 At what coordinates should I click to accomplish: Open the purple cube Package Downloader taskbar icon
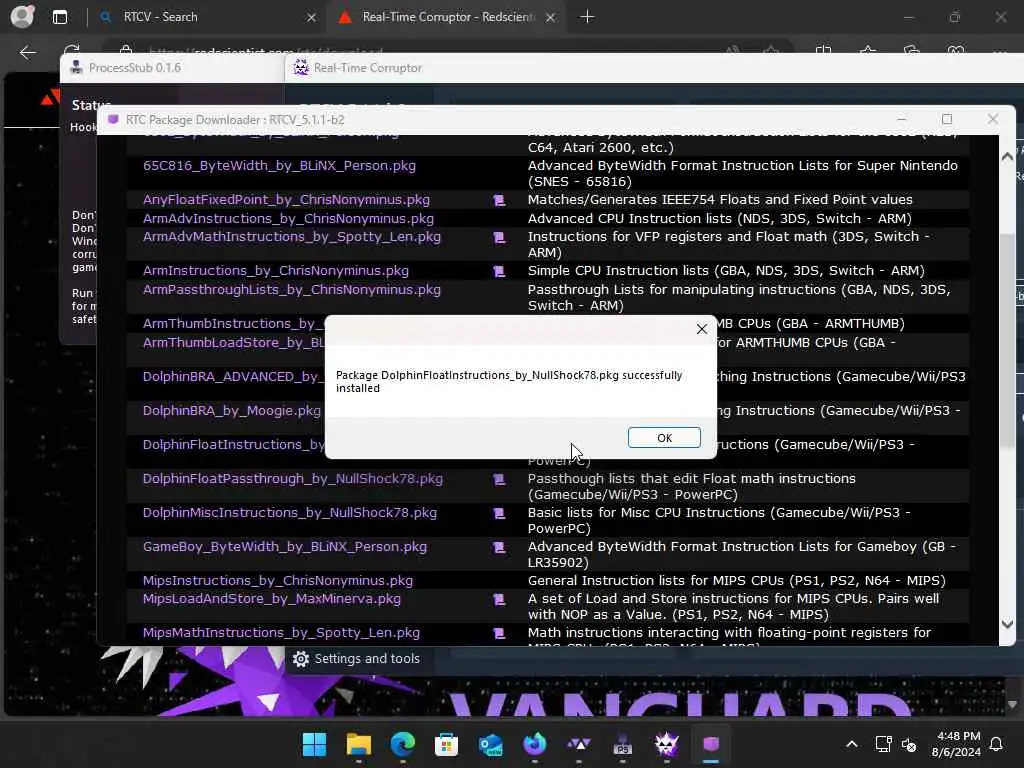tap(711, 744)
